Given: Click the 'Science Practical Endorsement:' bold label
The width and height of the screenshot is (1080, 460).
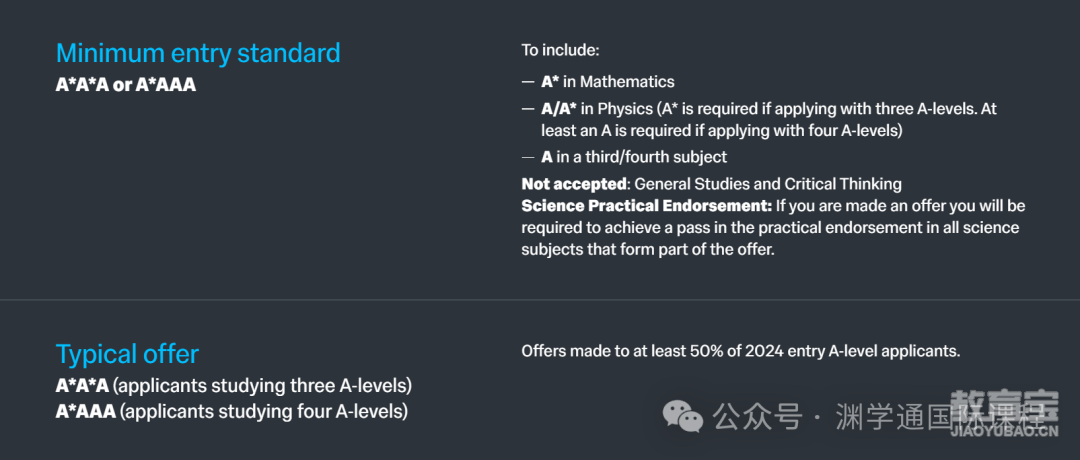Looking at the screenshot, I should pos(647,206).
